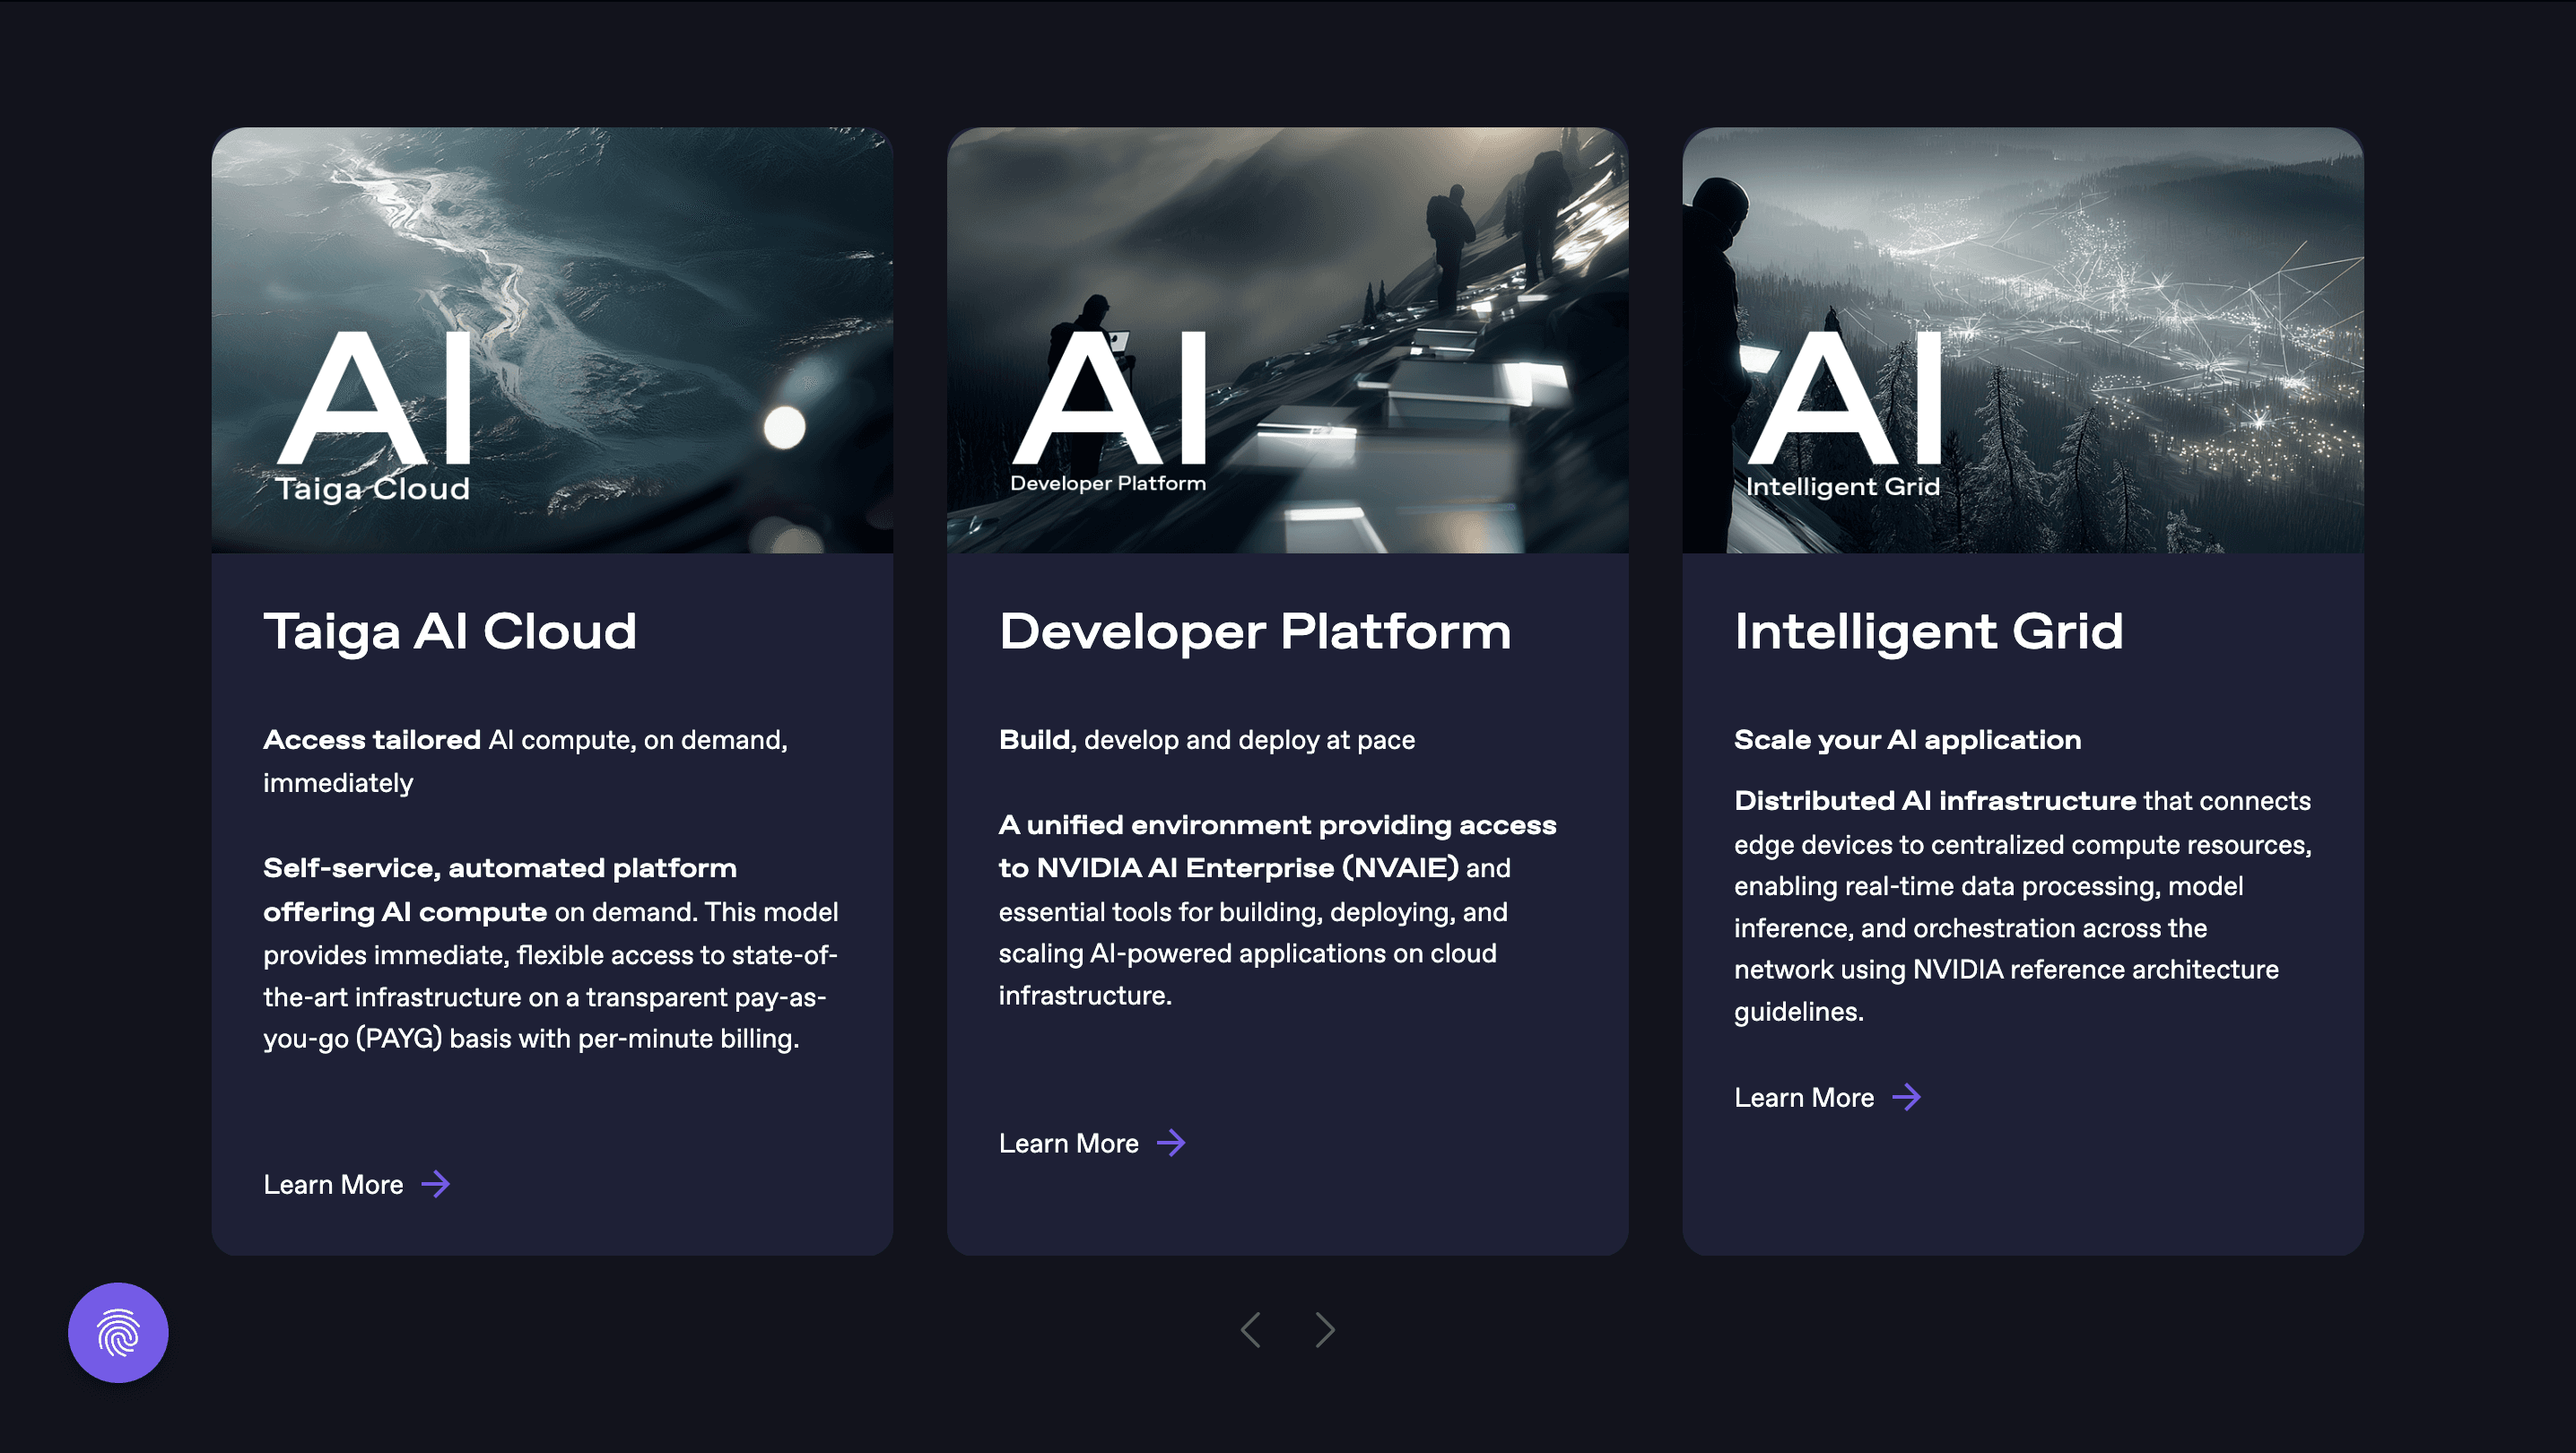Click the purple fingerprint button
The height and width of the screenshot is (1453, 2576).
point(118,1332)
